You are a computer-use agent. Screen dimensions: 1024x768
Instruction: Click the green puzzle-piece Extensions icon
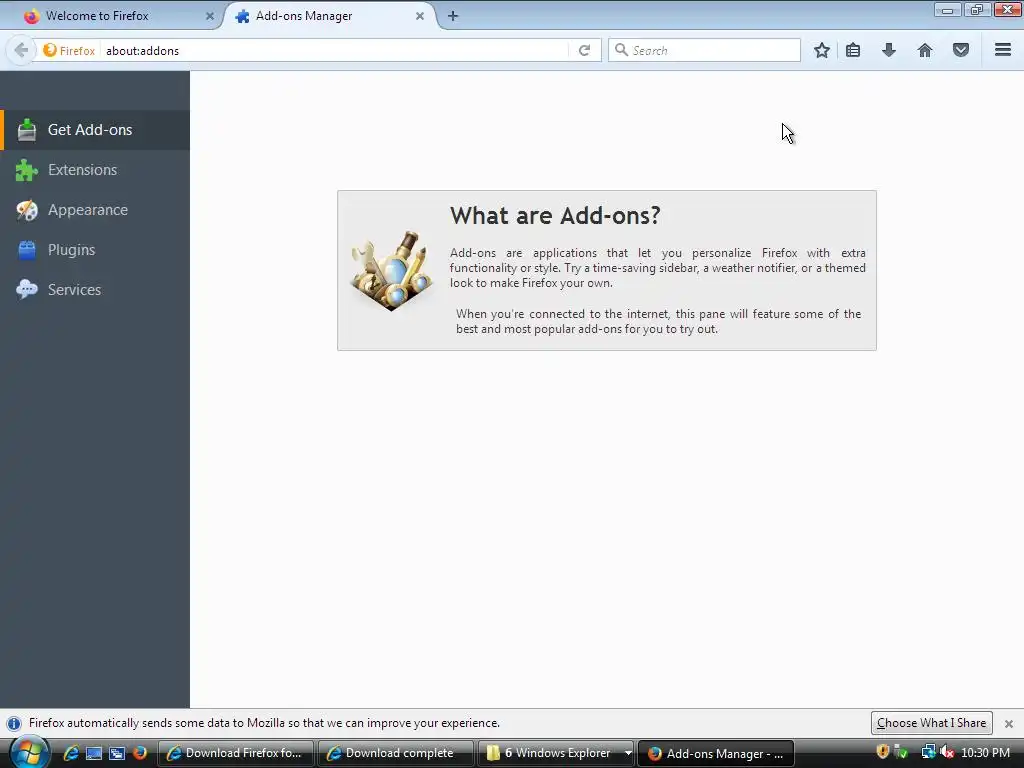click(x=27, y=170)
